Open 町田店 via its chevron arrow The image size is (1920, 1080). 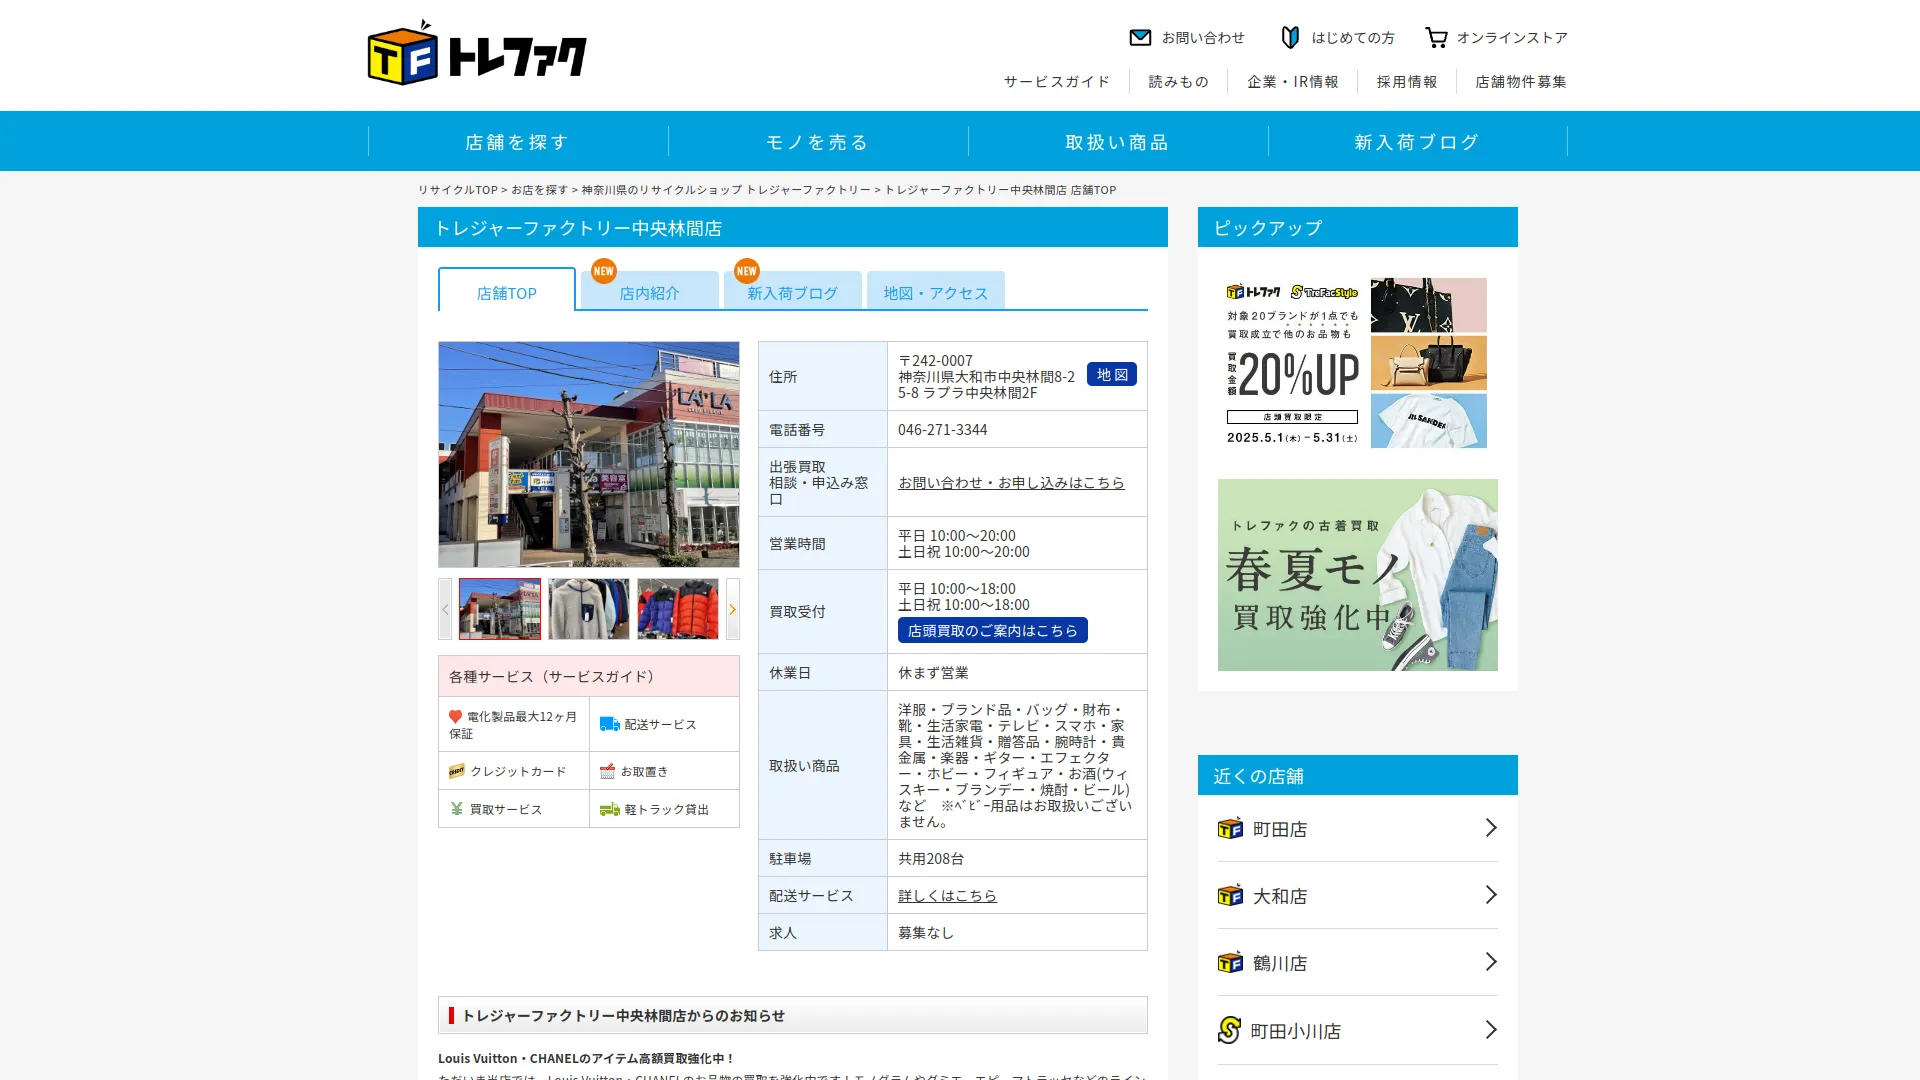[x=1490, y=828]
